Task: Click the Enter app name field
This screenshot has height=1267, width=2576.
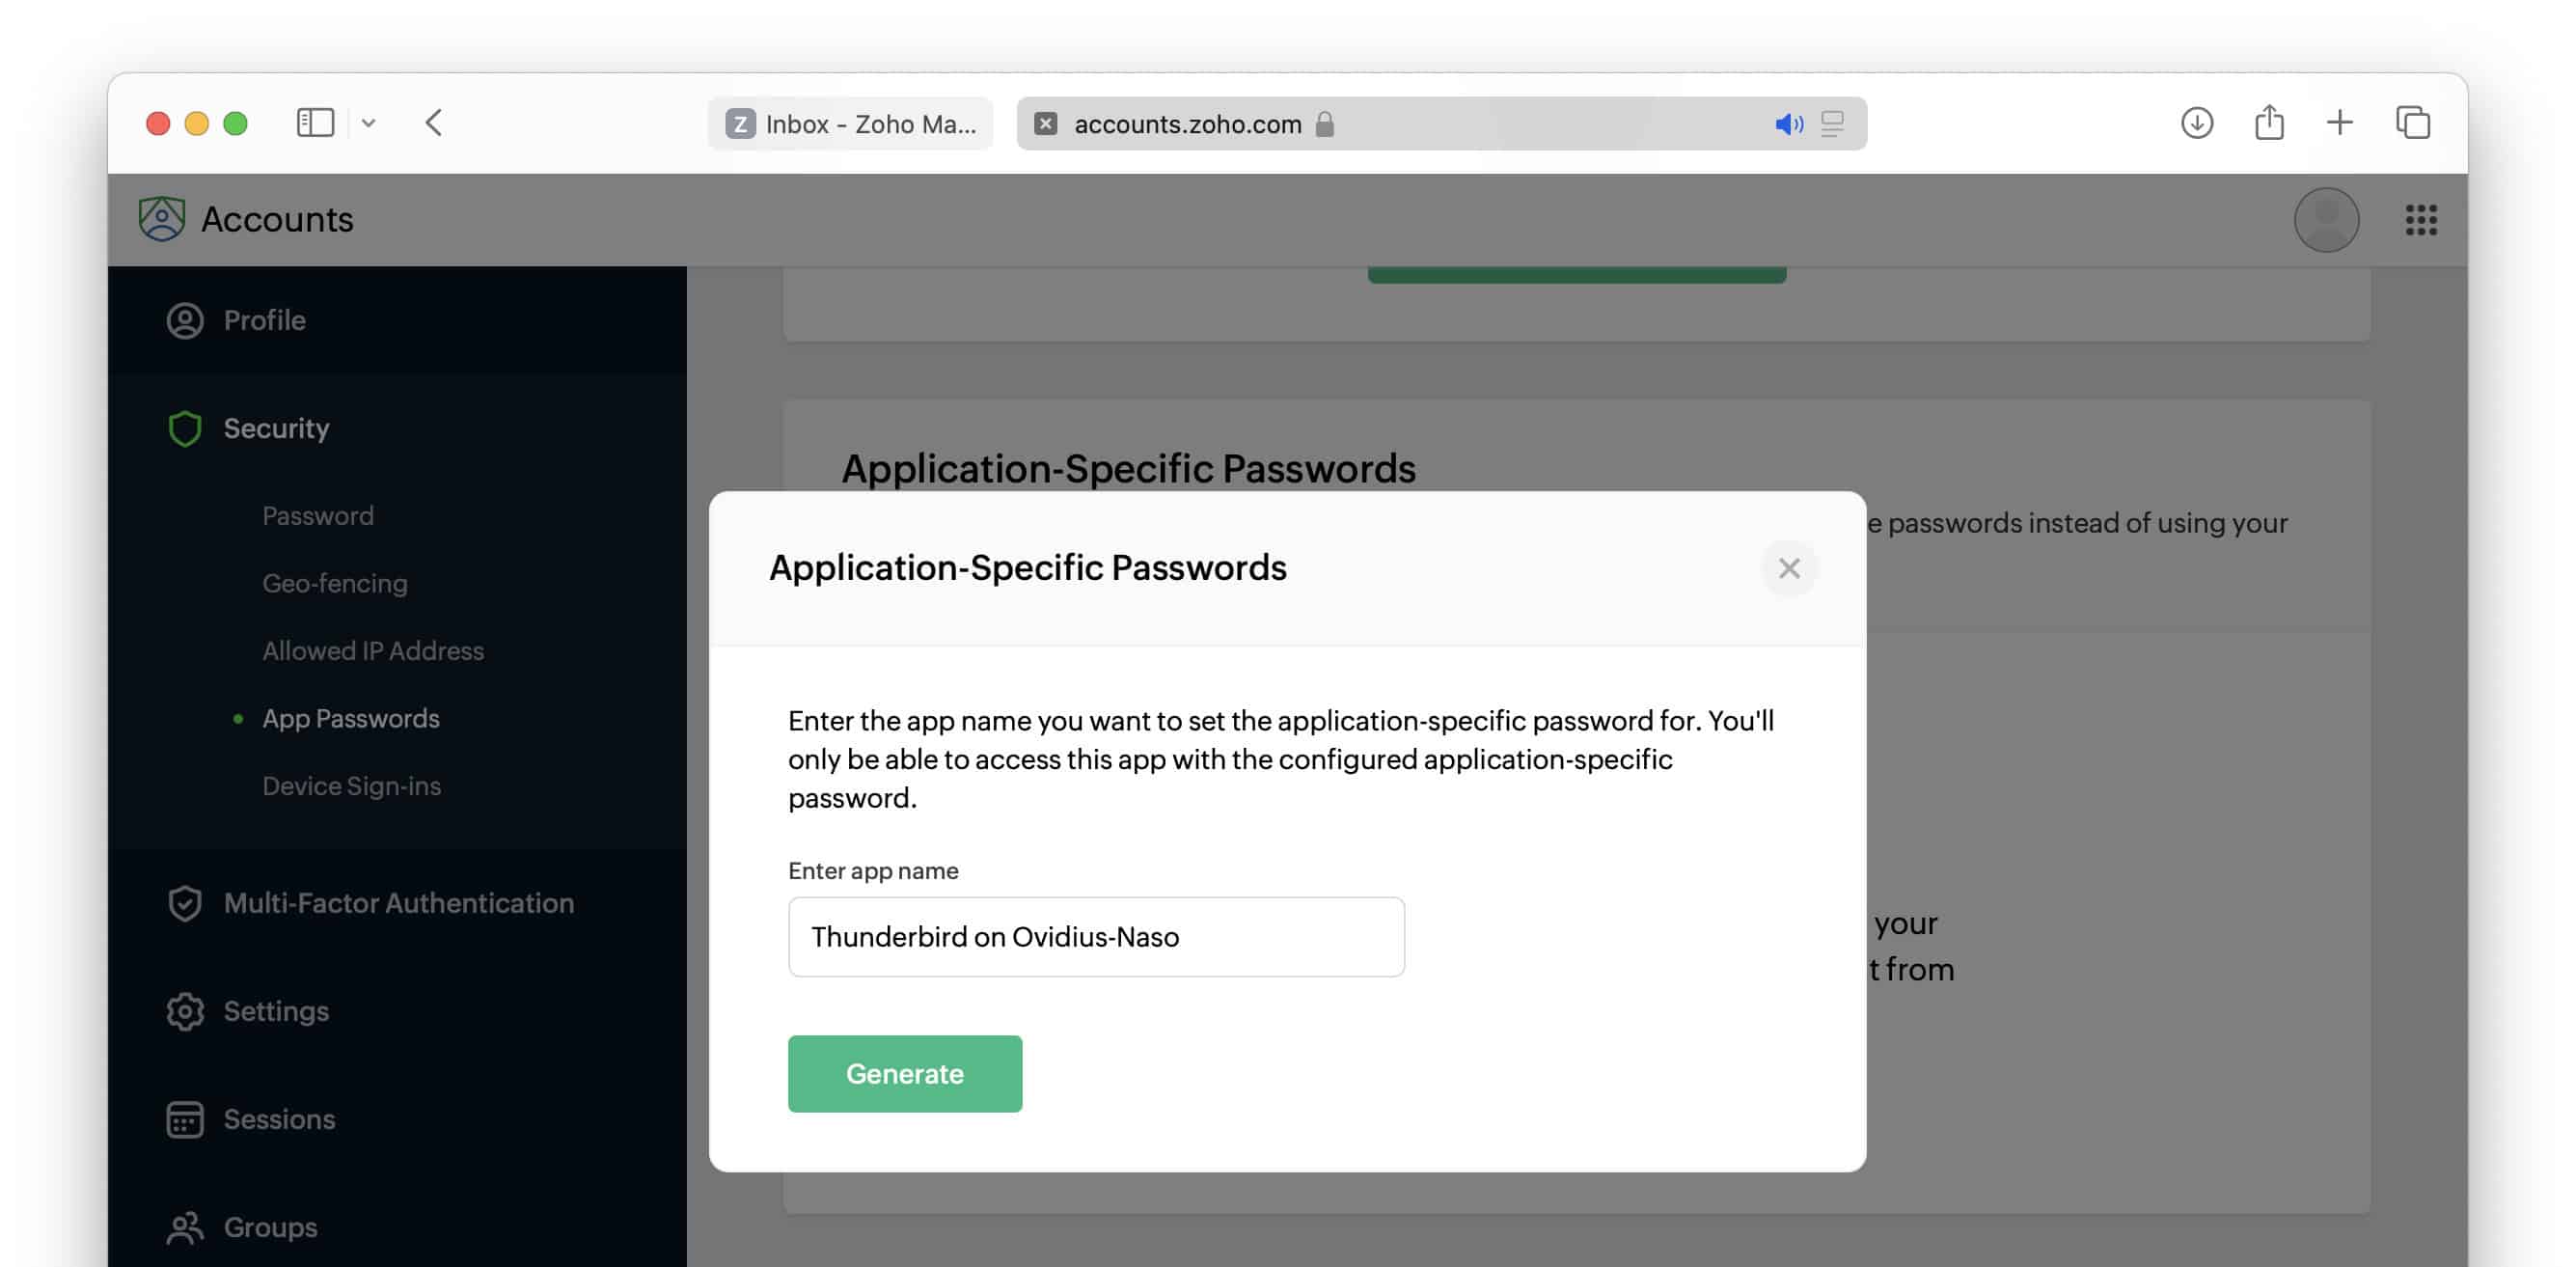Action: tap(1095, 937)
